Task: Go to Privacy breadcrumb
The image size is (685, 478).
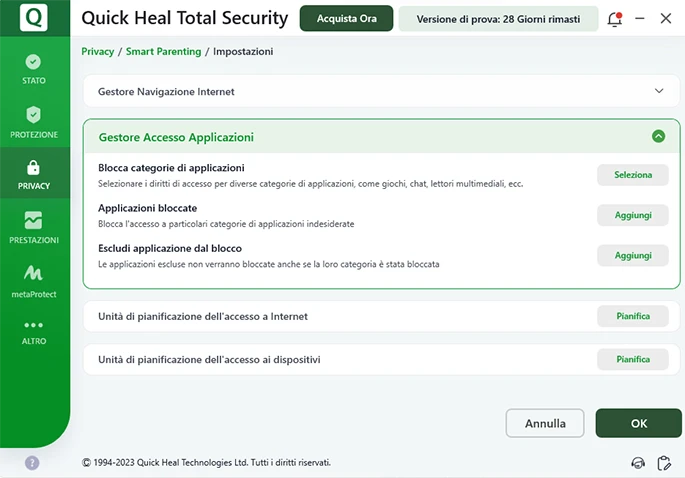Action: tap(98, 51)
